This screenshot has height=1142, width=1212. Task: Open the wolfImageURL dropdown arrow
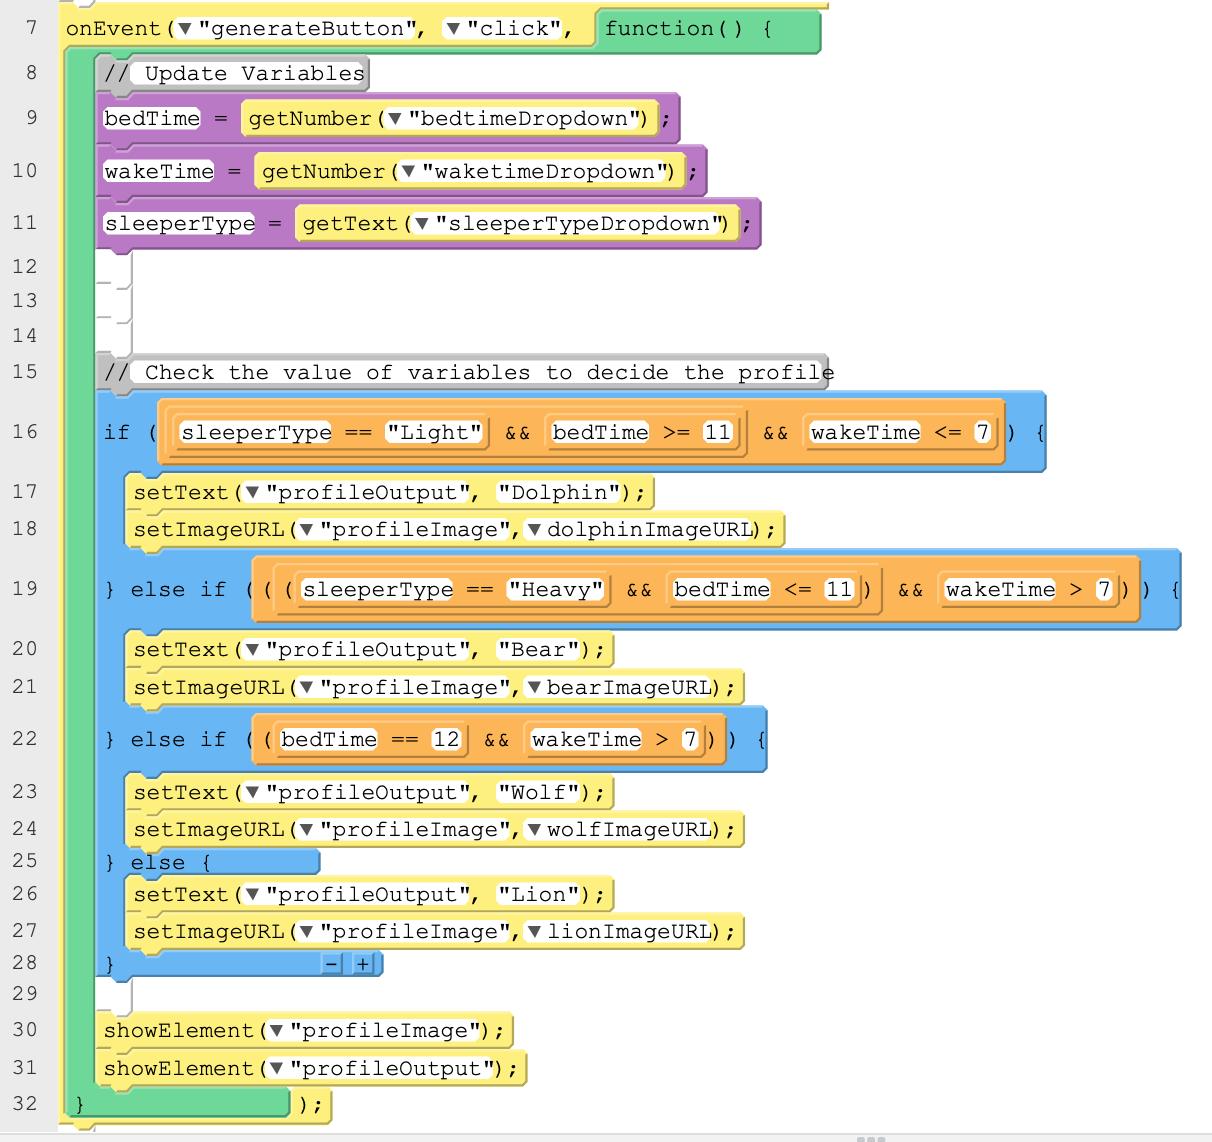(x=535, y=830)
